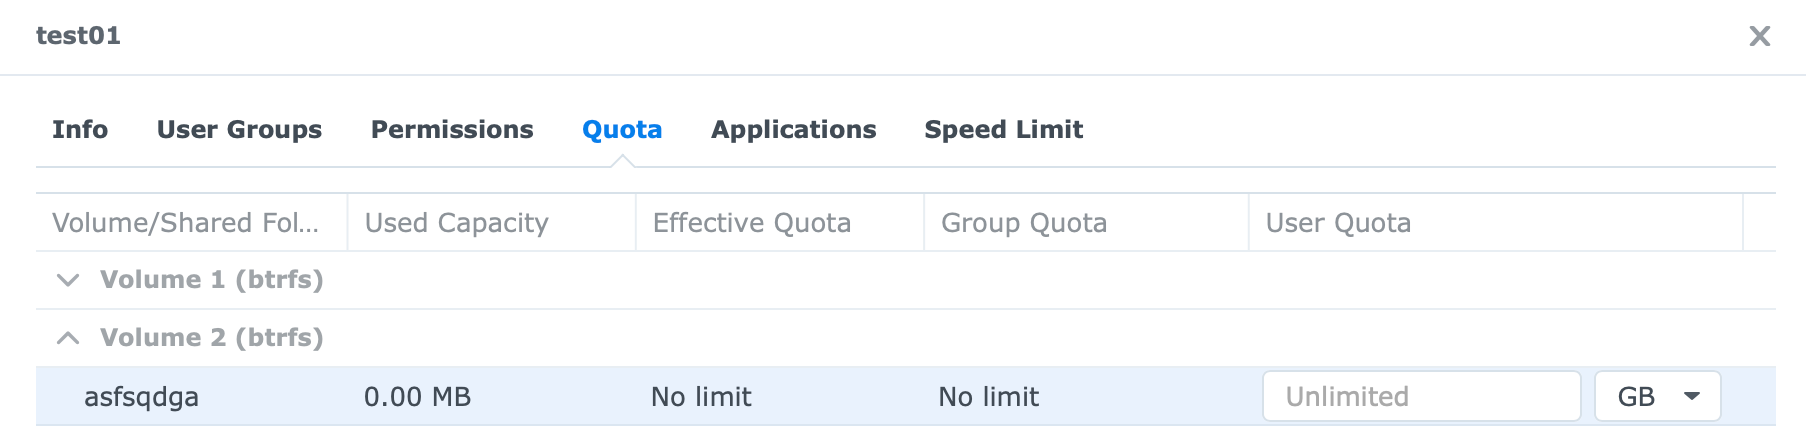Screen dimensions: 1806x428
Task: Switch to the Info tab
Action: point(80,130)
